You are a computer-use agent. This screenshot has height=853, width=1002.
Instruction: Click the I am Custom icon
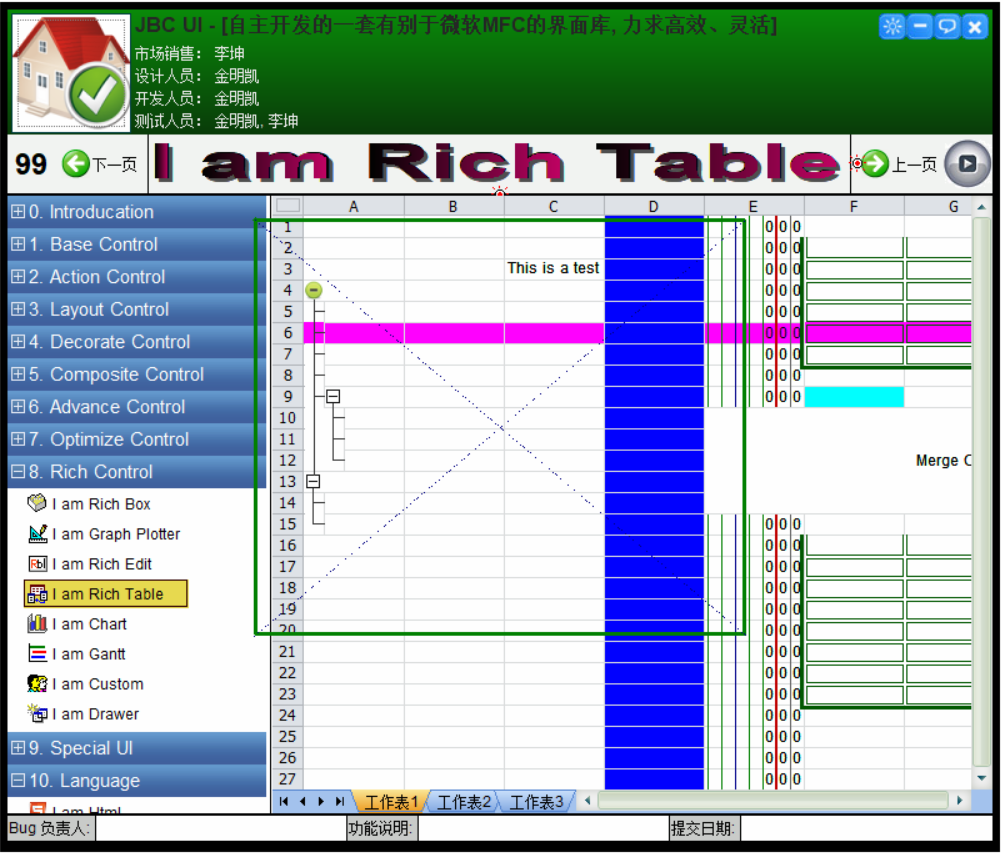coord(37,684)
